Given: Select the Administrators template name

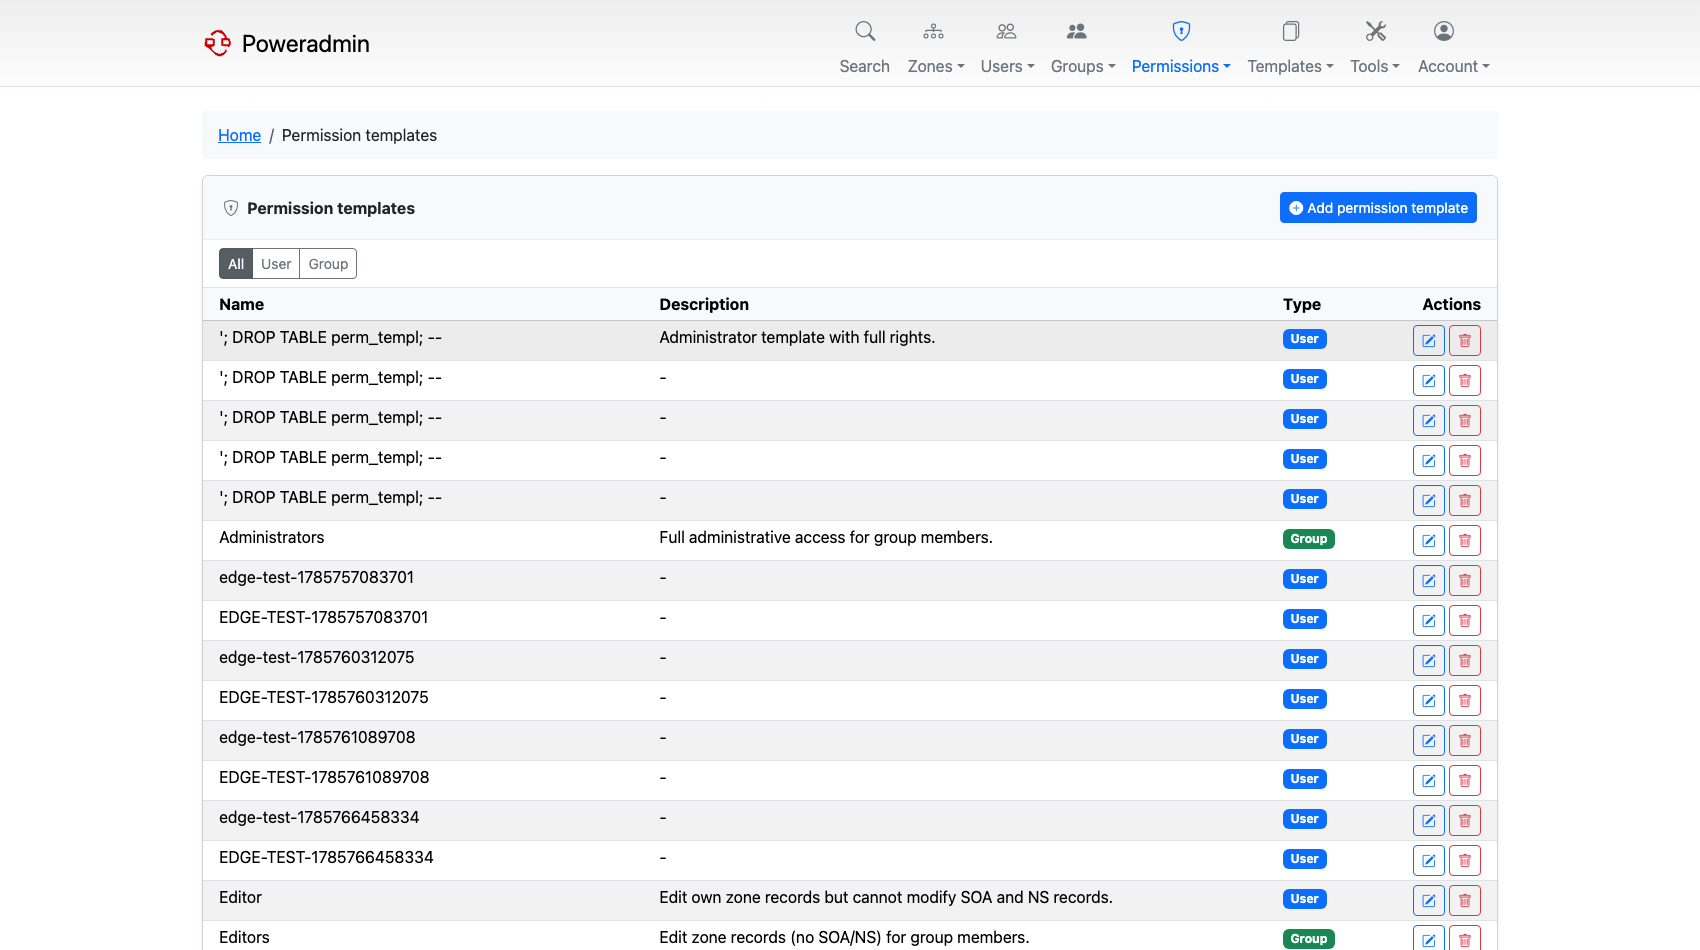Looking at the screenshot, I should (x=272, y=538).
